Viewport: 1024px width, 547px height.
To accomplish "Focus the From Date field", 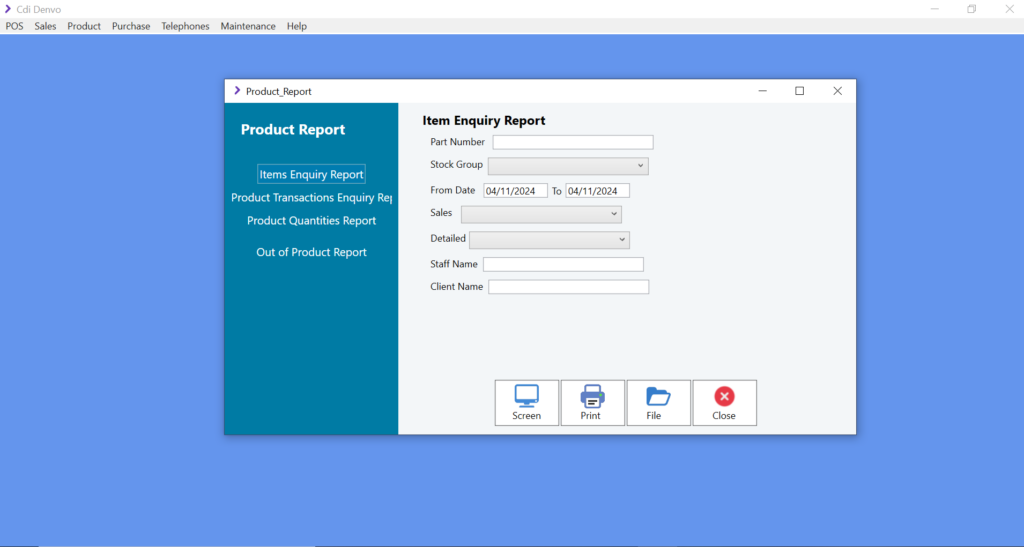I will point(516,191).
